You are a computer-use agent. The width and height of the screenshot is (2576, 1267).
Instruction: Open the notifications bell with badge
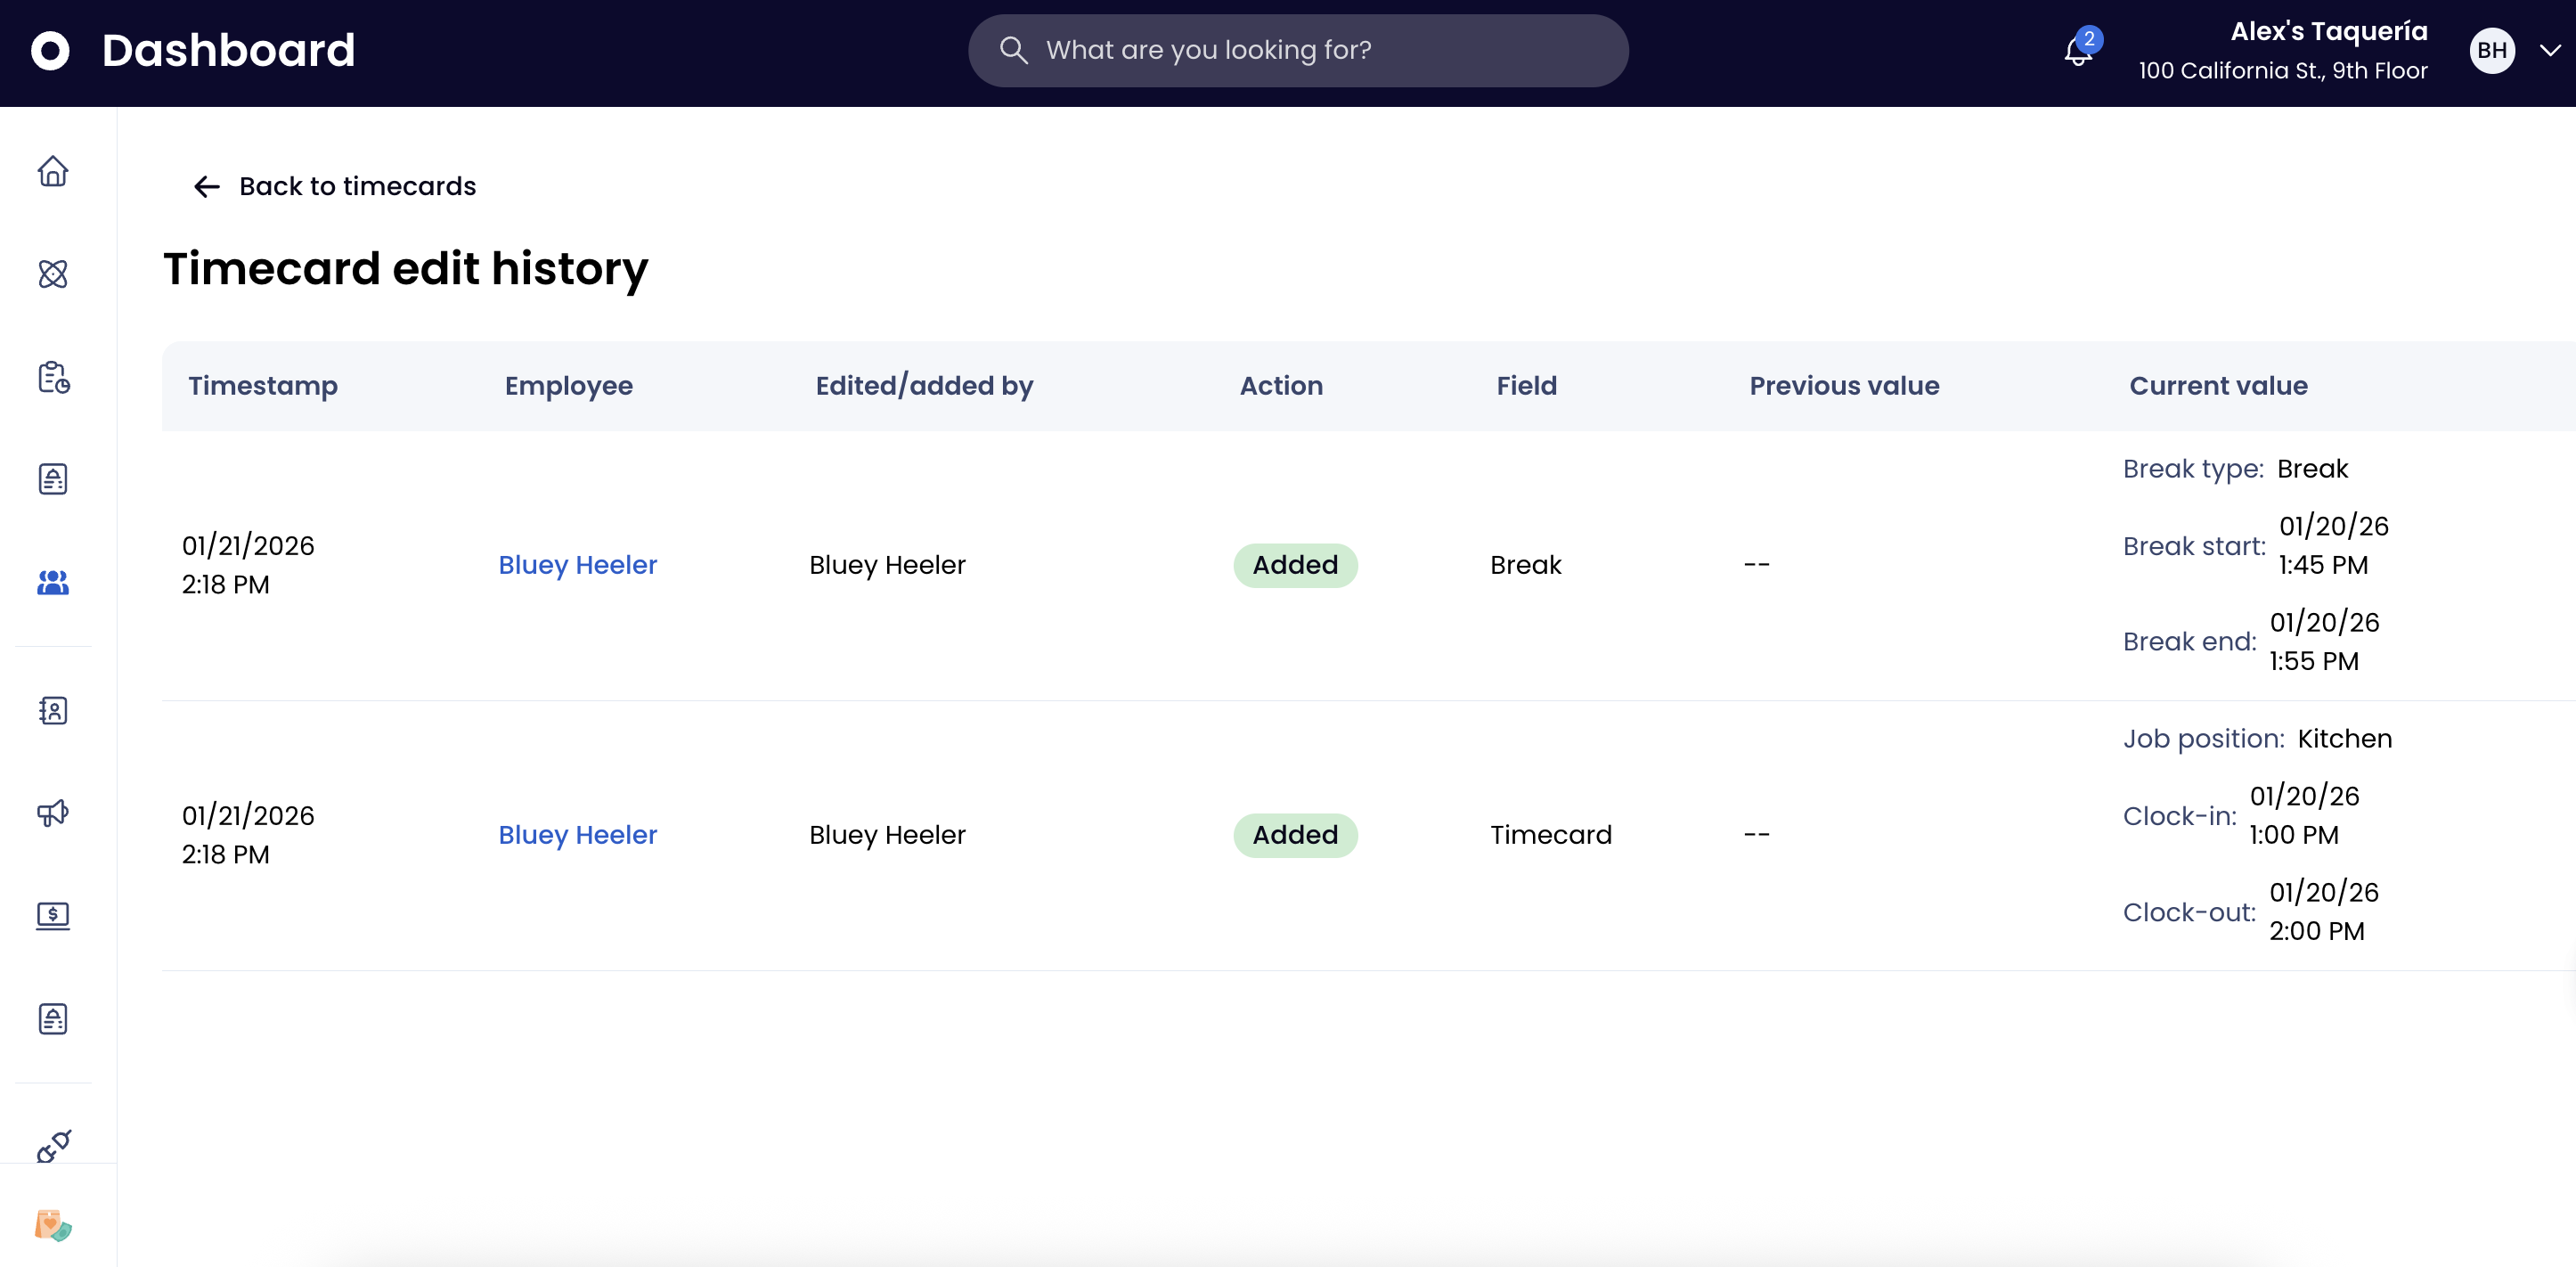(2079, 50)
